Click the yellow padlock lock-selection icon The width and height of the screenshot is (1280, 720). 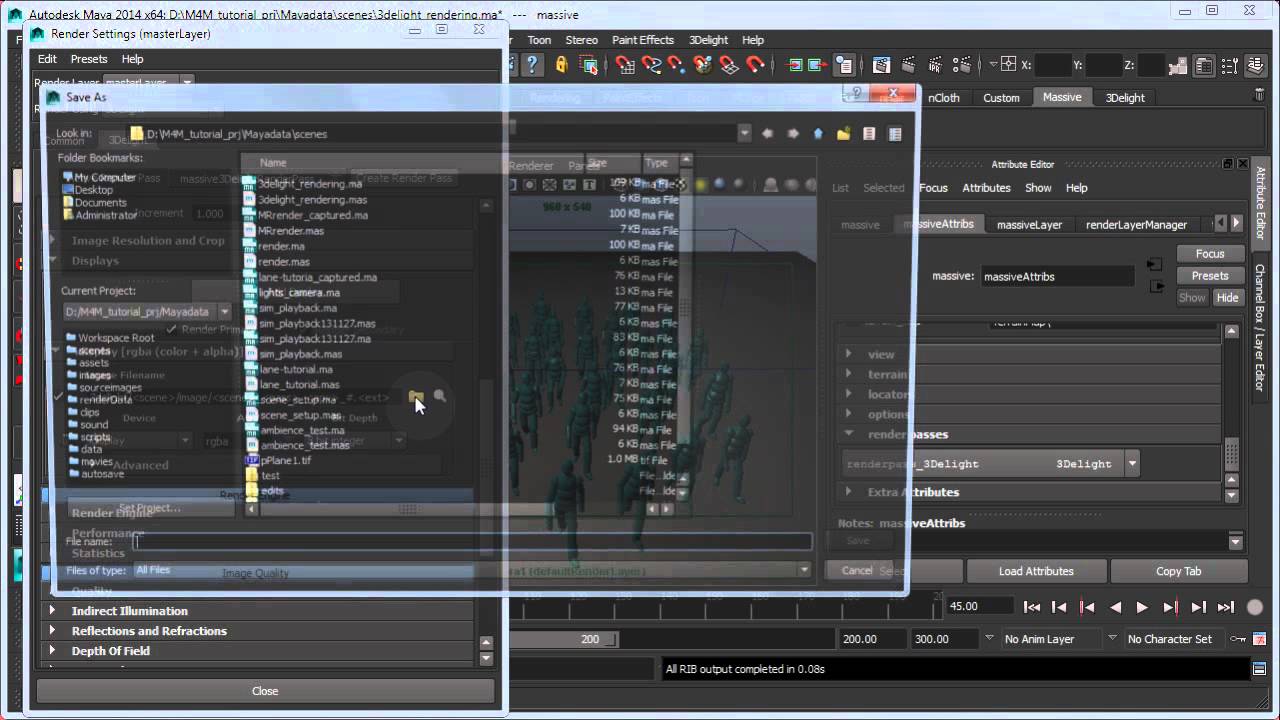click(x=561, y=65)
